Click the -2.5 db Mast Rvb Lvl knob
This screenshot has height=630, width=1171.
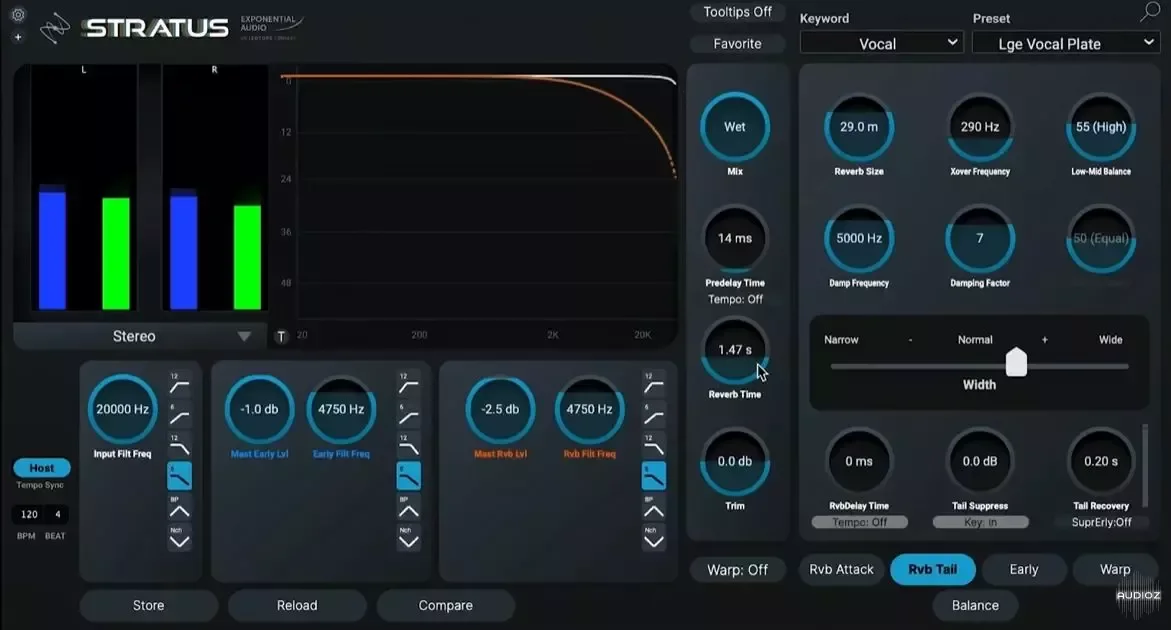[500, 409]
